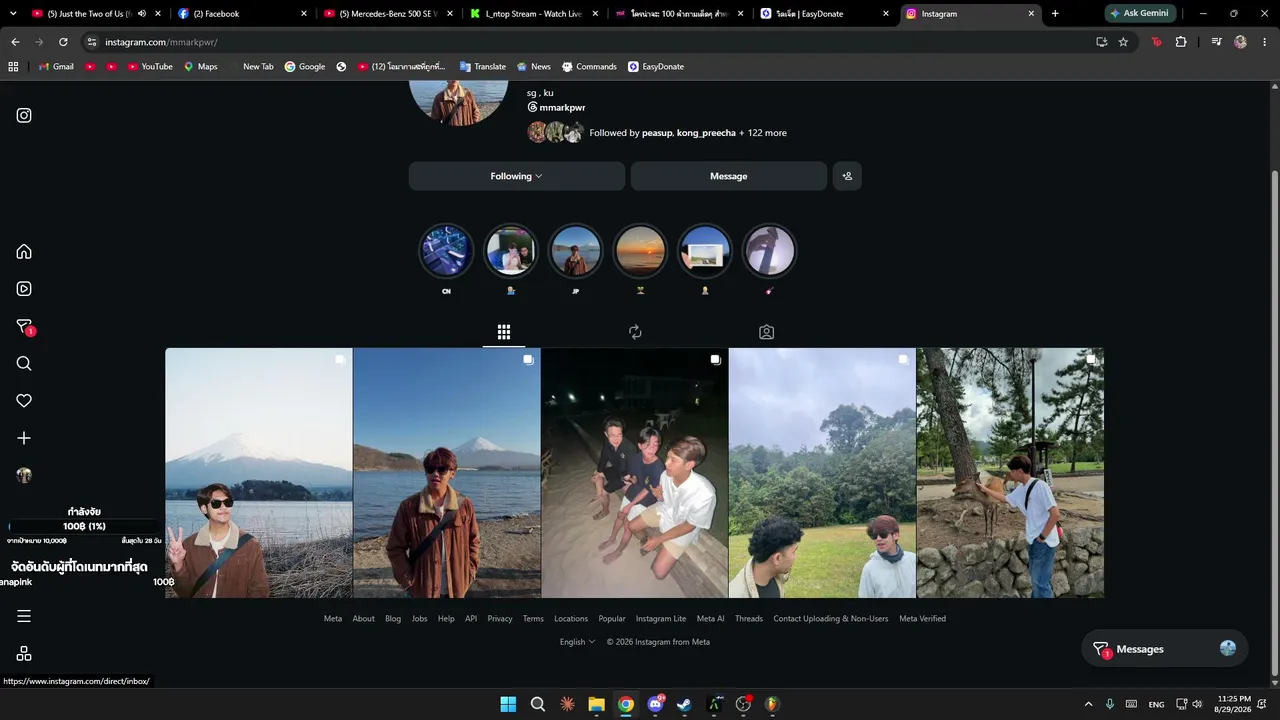Click the Message button on the profile
Image resolution: width=1280 pixels, height=720 pixels.
[x=728, y=176]
